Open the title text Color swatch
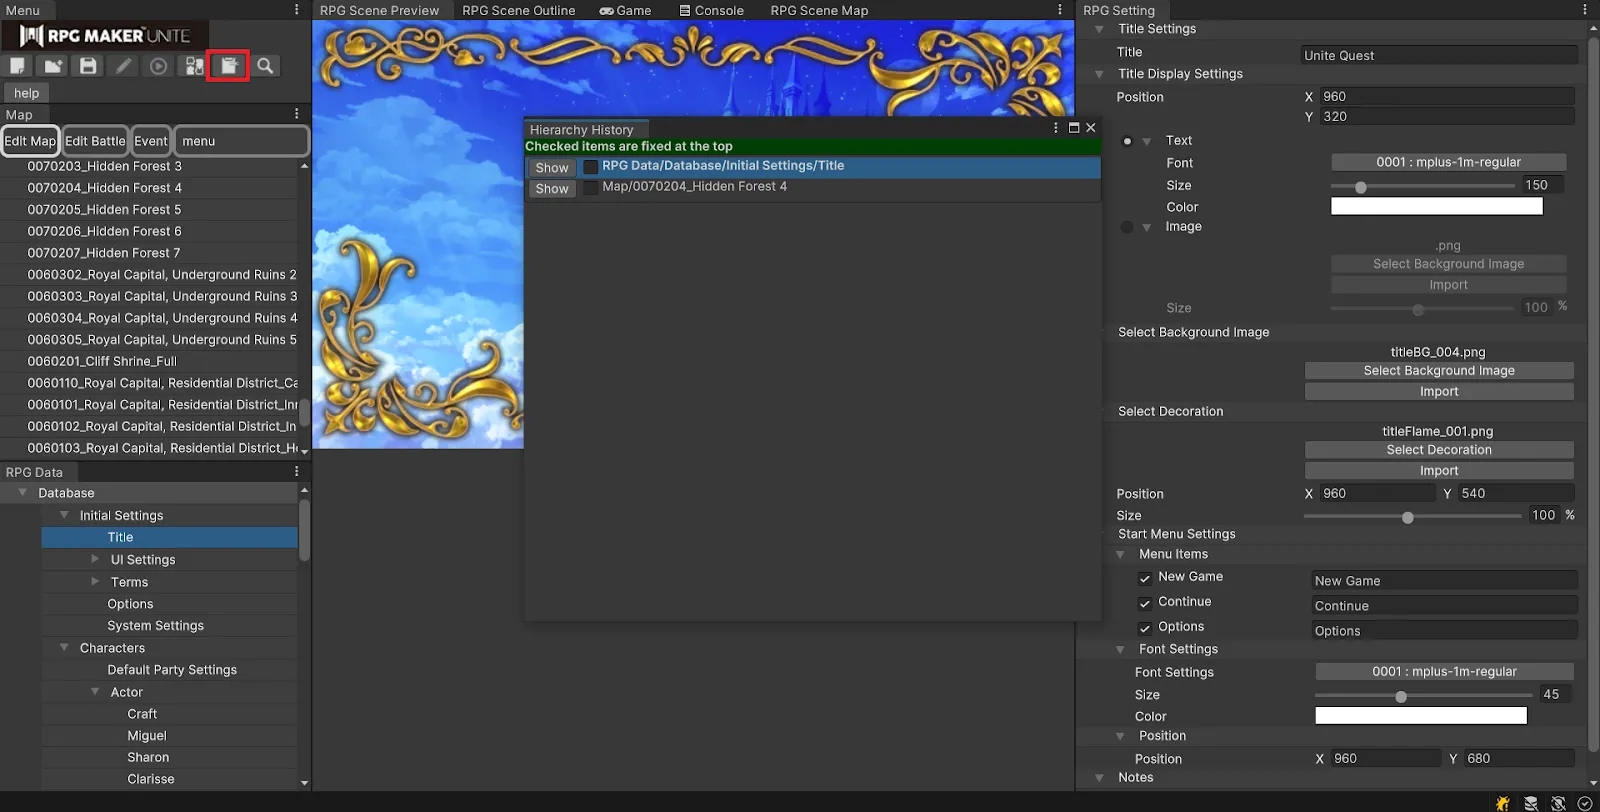This screenshot has height=812, width=1600. pos(1436,207)
